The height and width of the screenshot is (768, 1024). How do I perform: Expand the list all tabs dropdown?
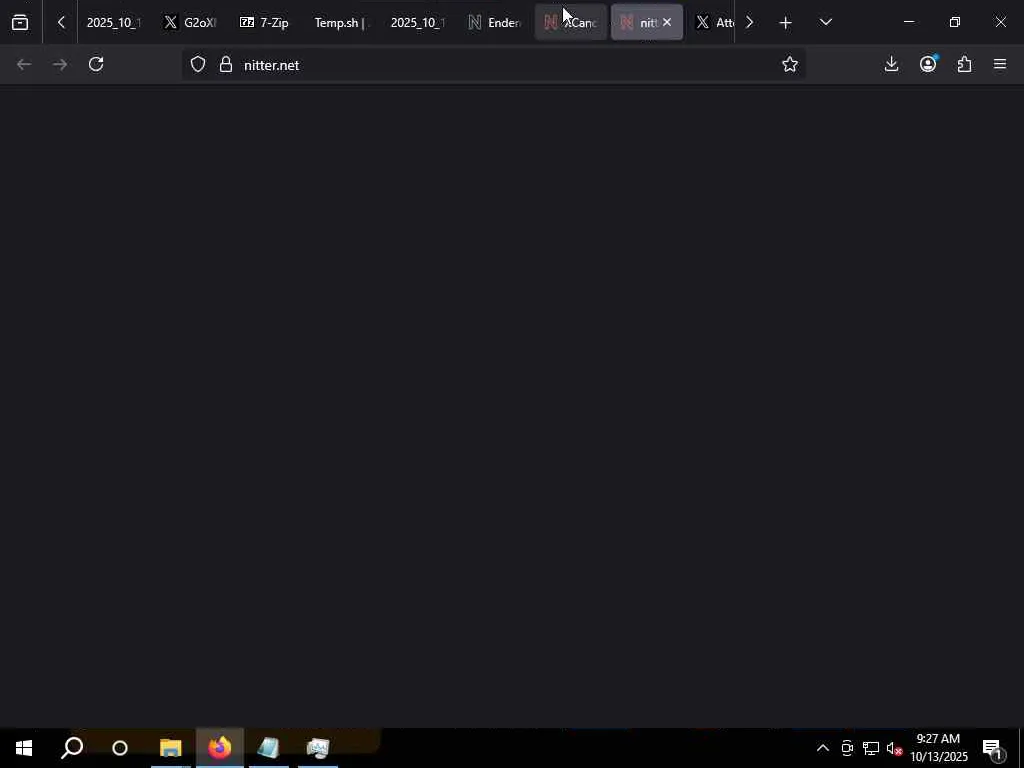tap(825, 23)
